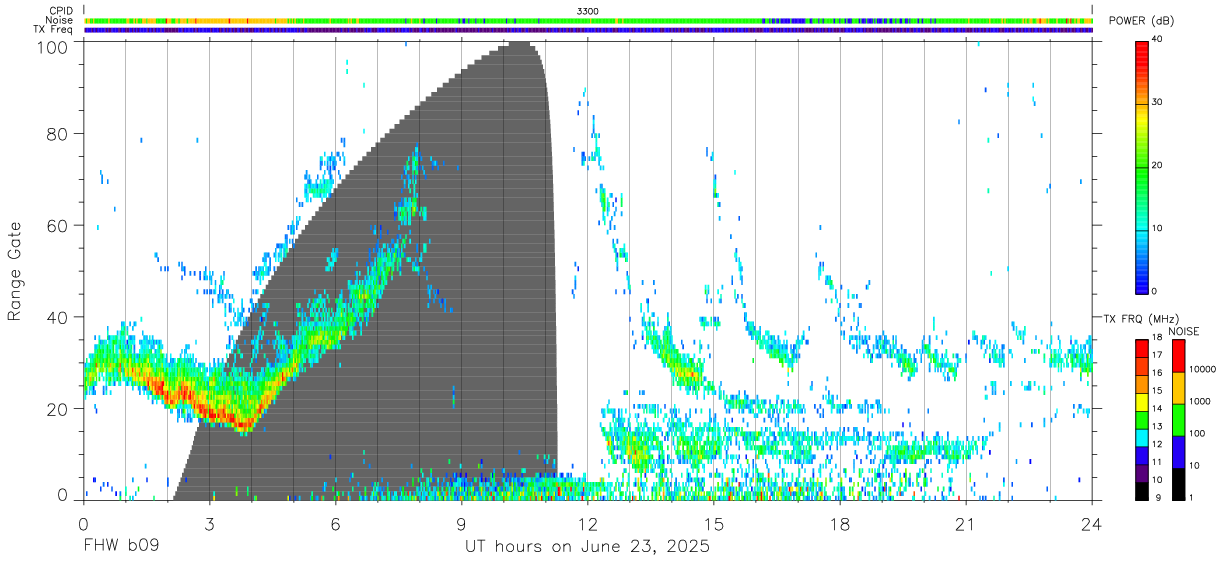Click Range Gate axis tick 60

pos(57,225)
